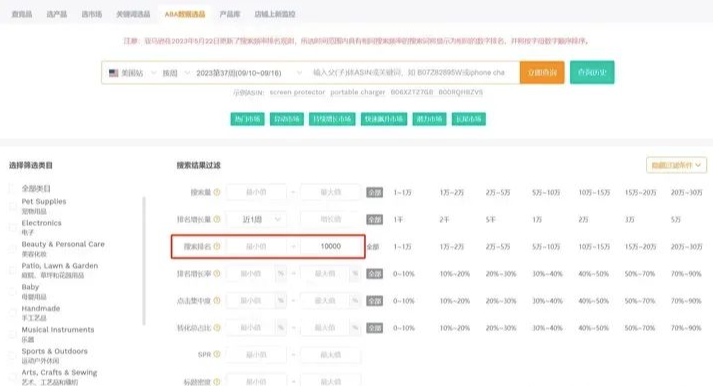Switch to the 店铺上新监控 tab
713x386 pixels.
[275, 14]
